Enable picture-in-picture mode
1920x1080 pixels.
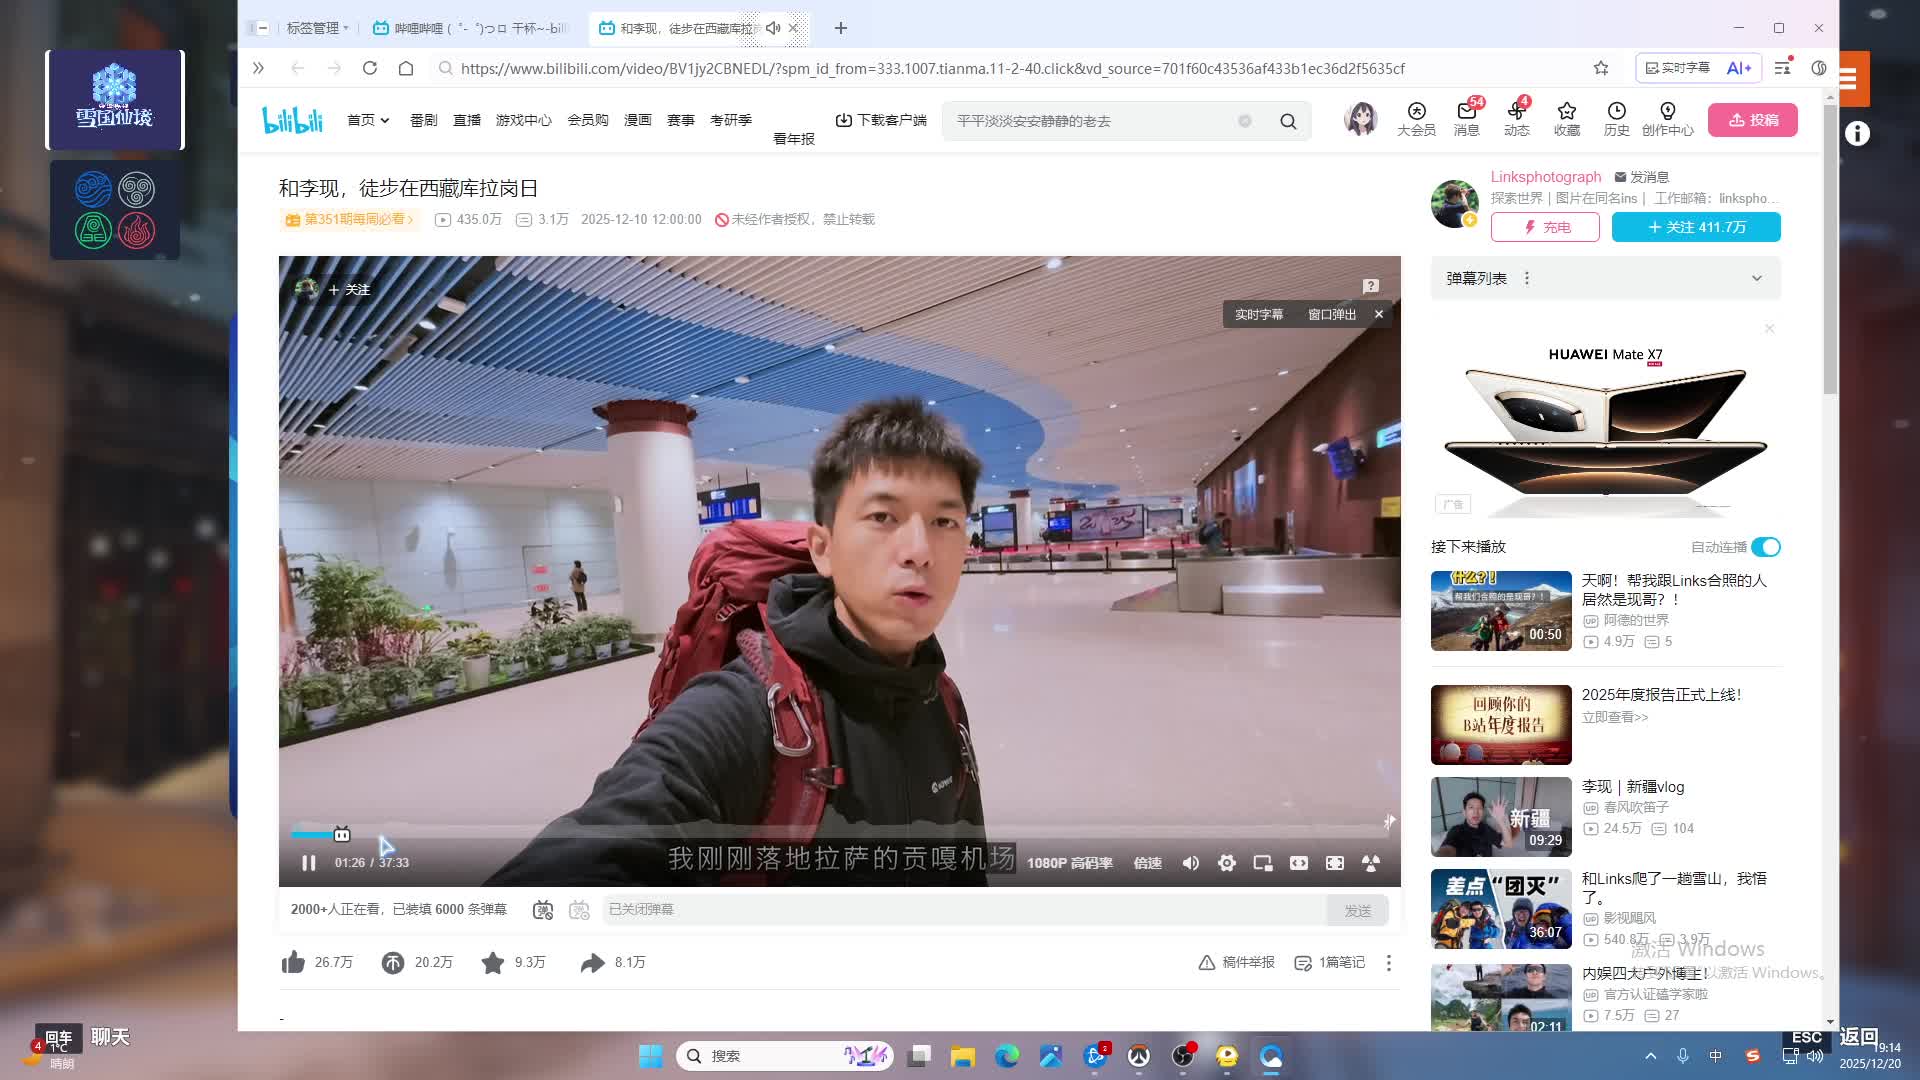1262,863
